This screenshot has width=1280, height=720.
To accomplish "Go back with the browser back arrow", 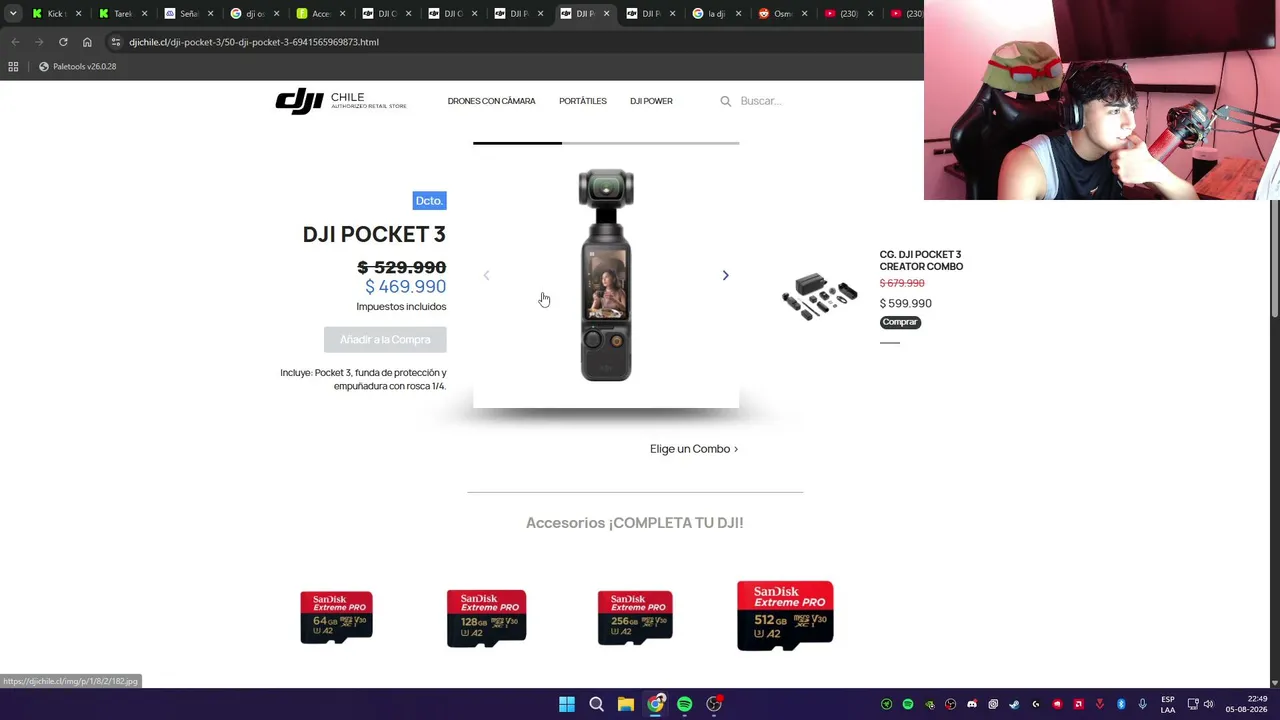I will click(x=15, y=42).
